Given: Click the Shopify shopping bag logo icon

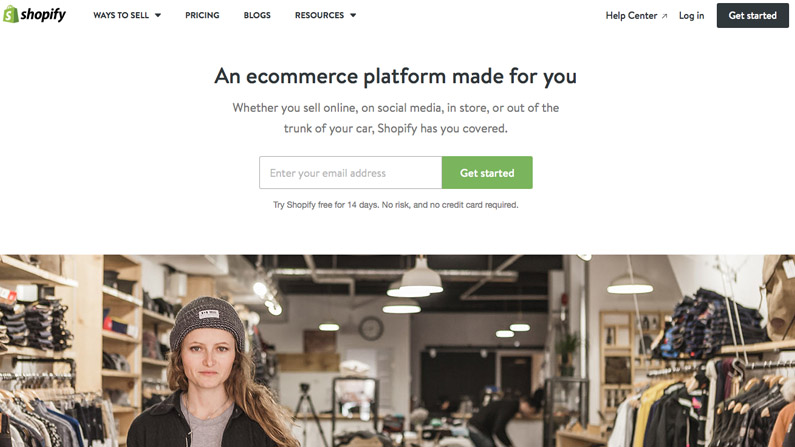Looking at the screenshot, I should click(x=11, y=14).
